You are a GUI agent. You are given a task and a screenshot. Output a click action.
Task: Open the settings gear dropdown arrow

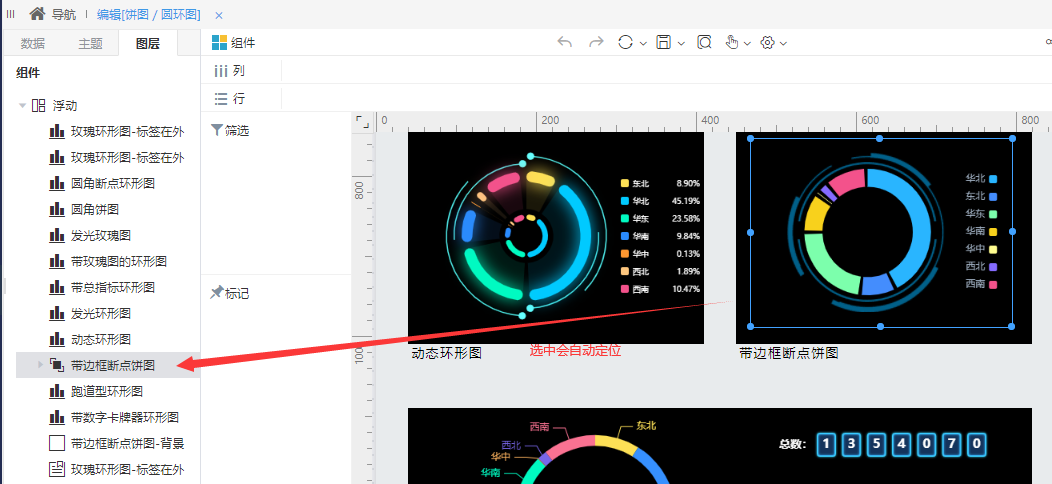(783, 44)
